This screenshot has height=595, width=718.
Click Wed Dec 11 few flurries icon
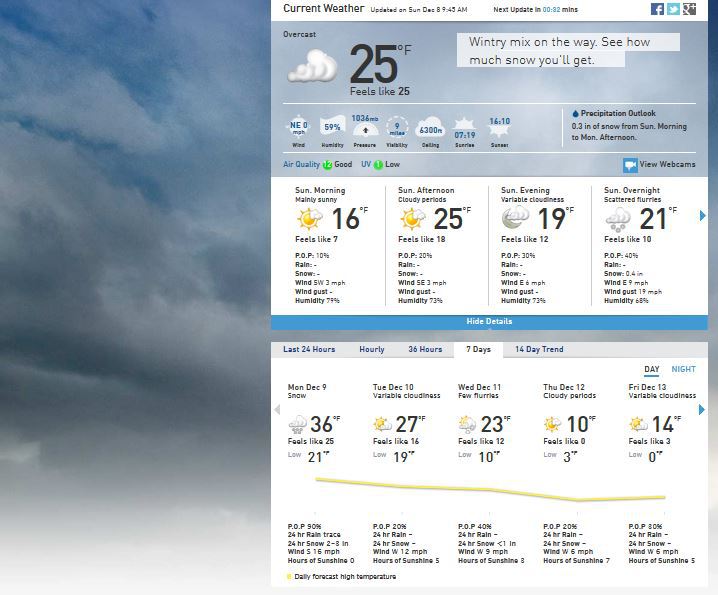coord(468,425)
